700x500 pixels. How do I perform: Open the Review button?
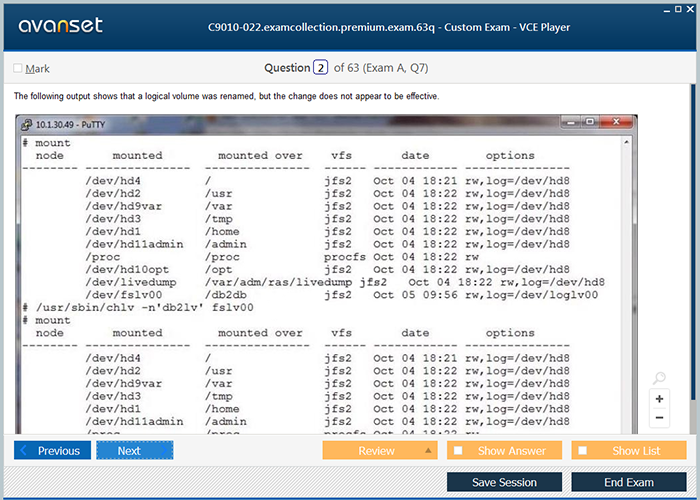[376, 451]
